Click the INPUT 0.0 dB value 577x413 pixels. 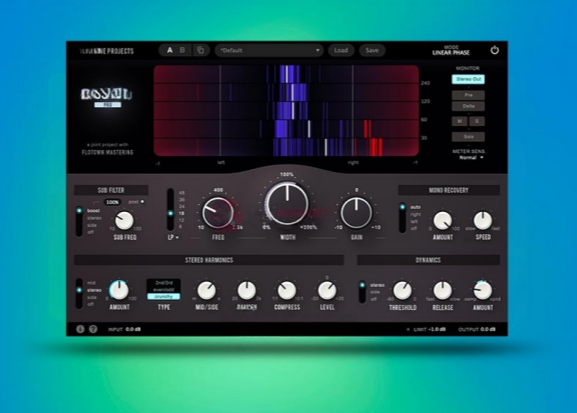[133, 329]
